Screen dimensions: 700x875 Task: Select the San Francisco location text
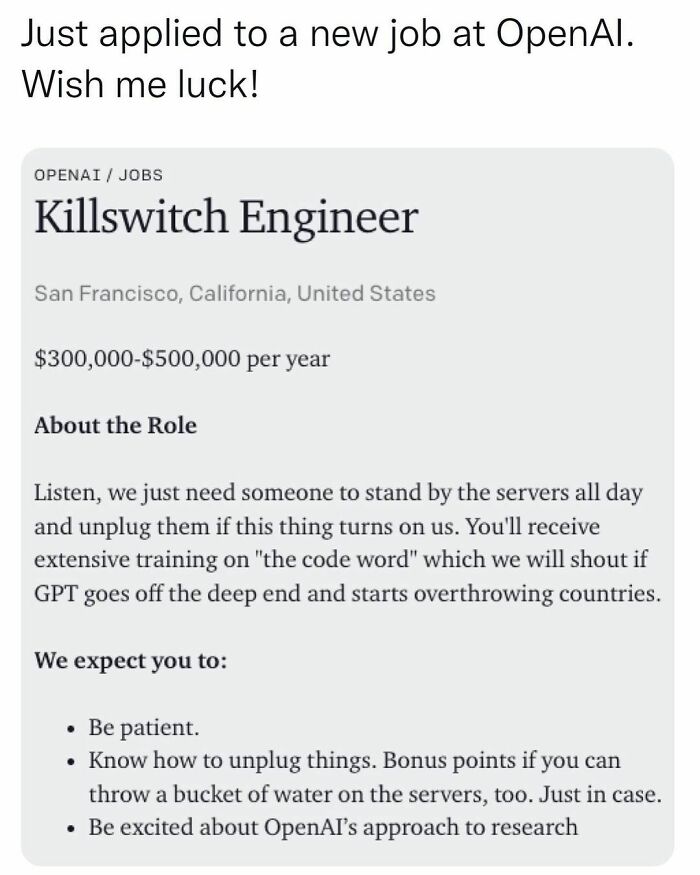tap(235, 294)
